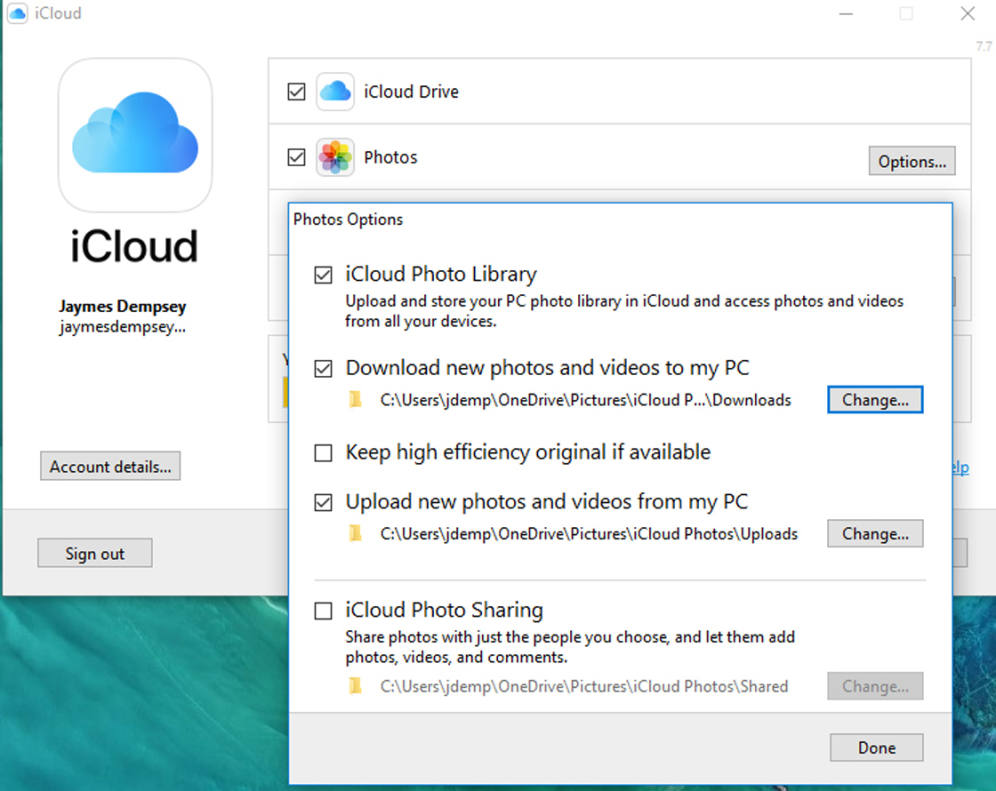Check Keep high efficiency original if available

[324, 452]
